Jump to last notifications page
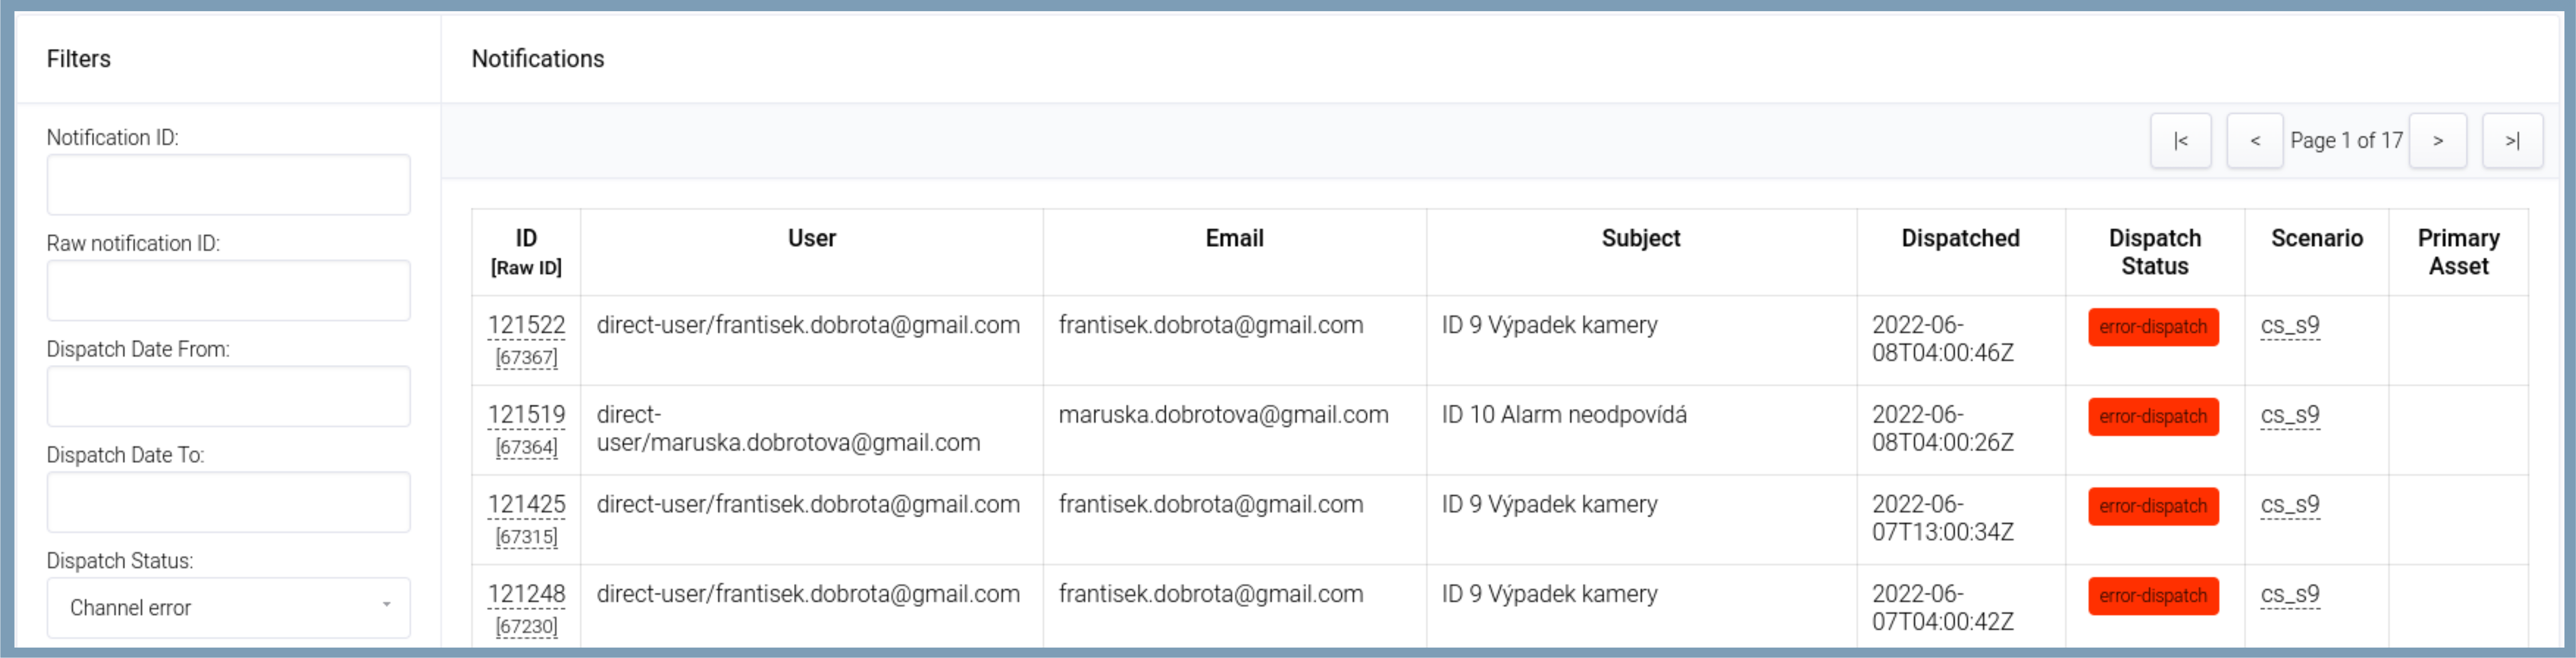2576x658 pixels. 2511,141
